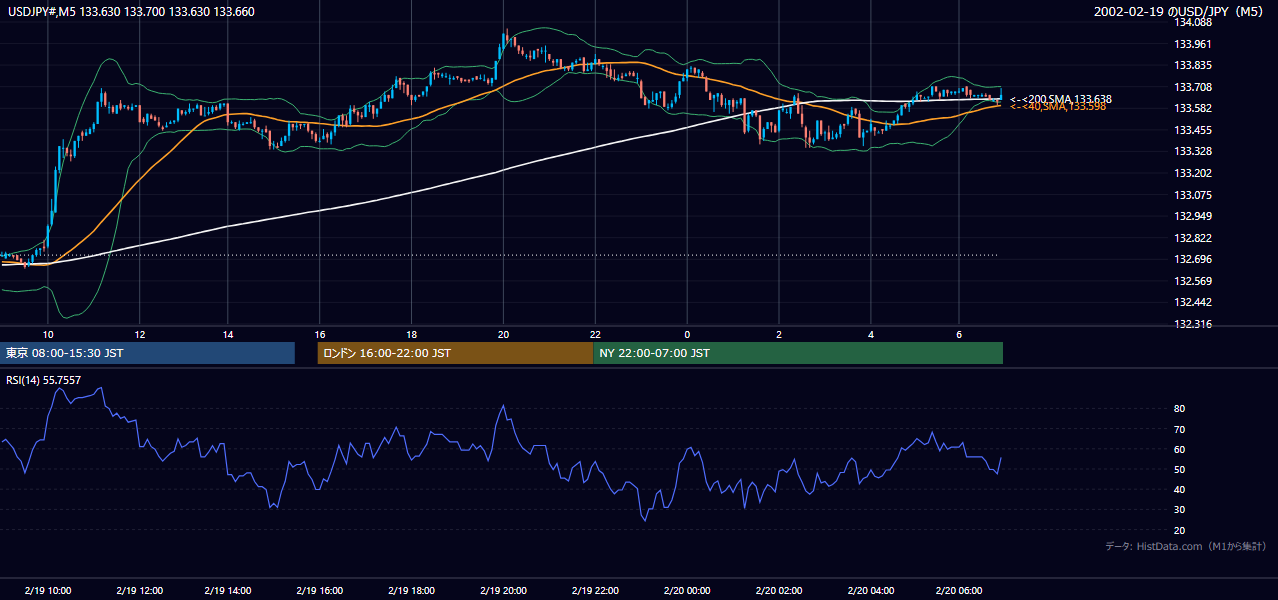Select the NY 22:00-07:00 JST session bar
The image size is (1278, 600).
(x=798, y=353)
